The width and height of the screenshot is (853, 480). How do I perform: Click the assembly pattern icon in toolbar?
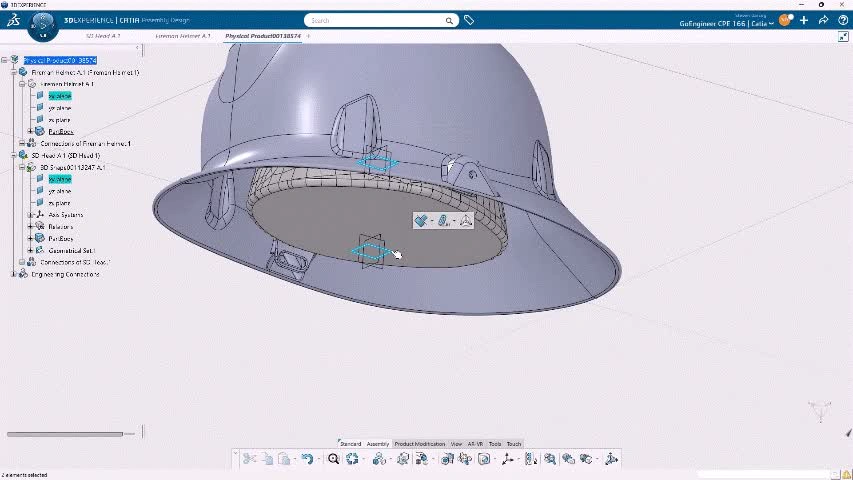tap(530, 459)
